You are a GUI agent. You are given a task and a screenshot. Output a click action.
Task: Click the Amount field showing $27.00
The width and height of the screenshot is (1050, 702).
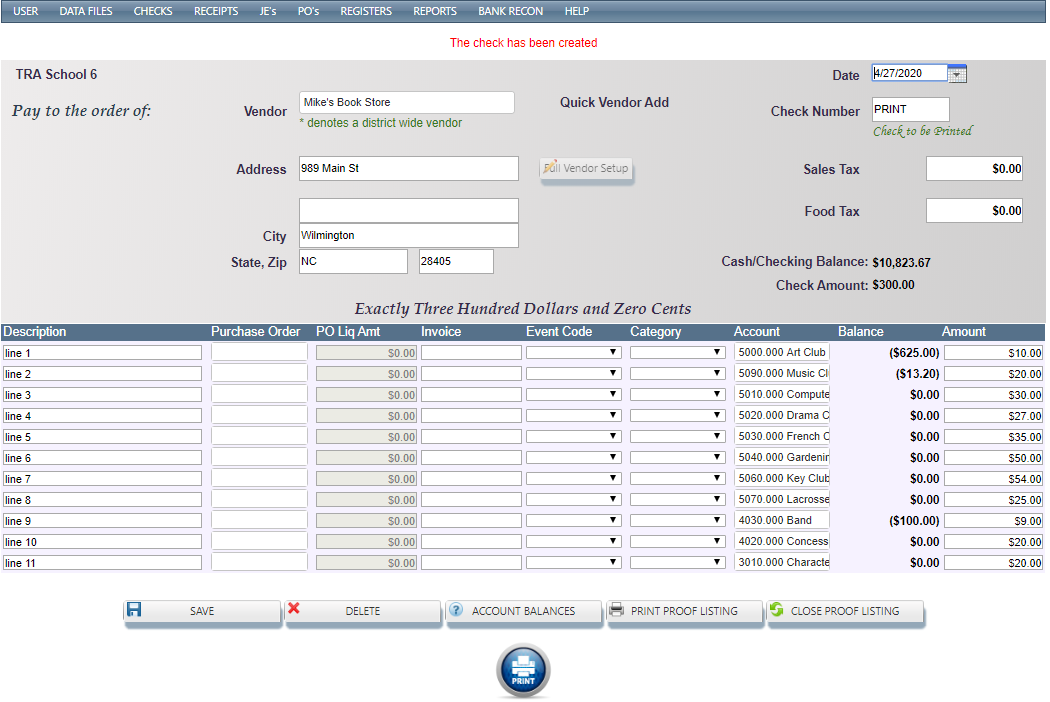tap(994, 416)
